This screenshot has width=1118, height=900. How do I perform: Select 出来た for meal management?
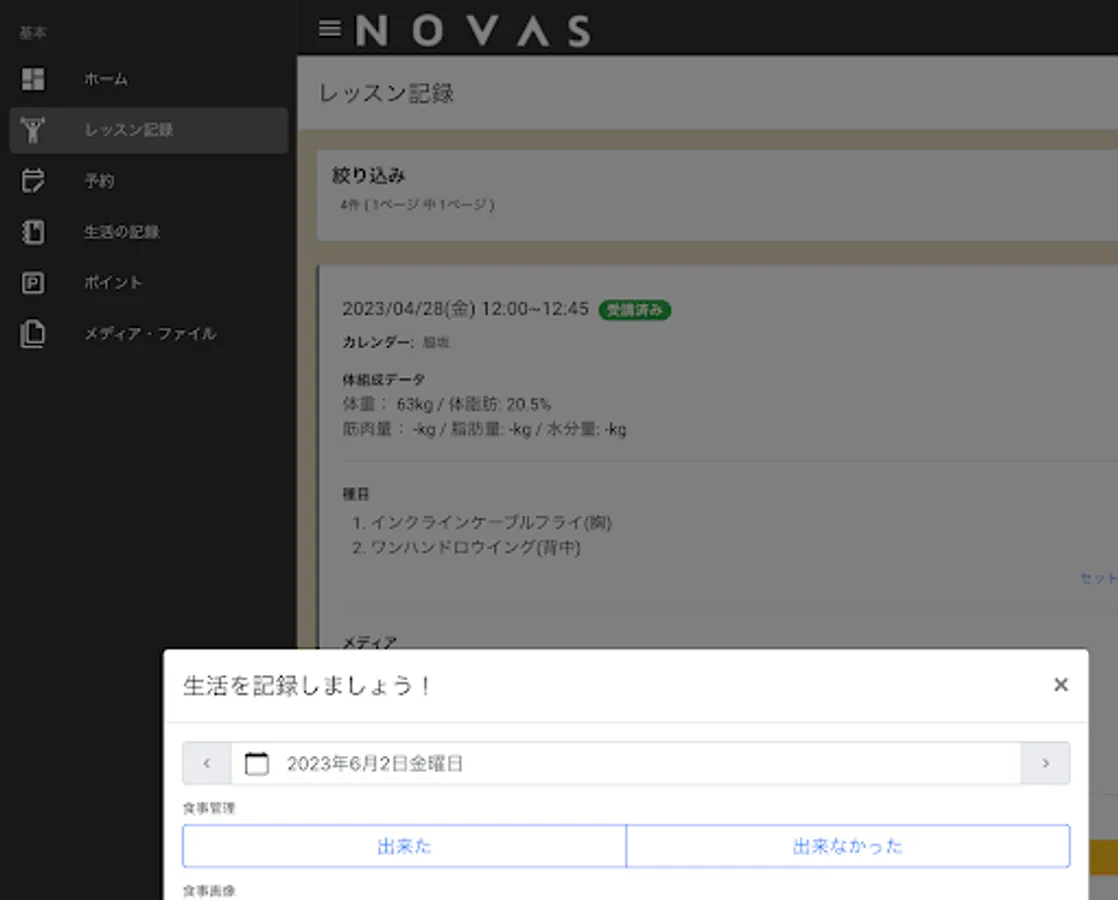click(404, 847)
